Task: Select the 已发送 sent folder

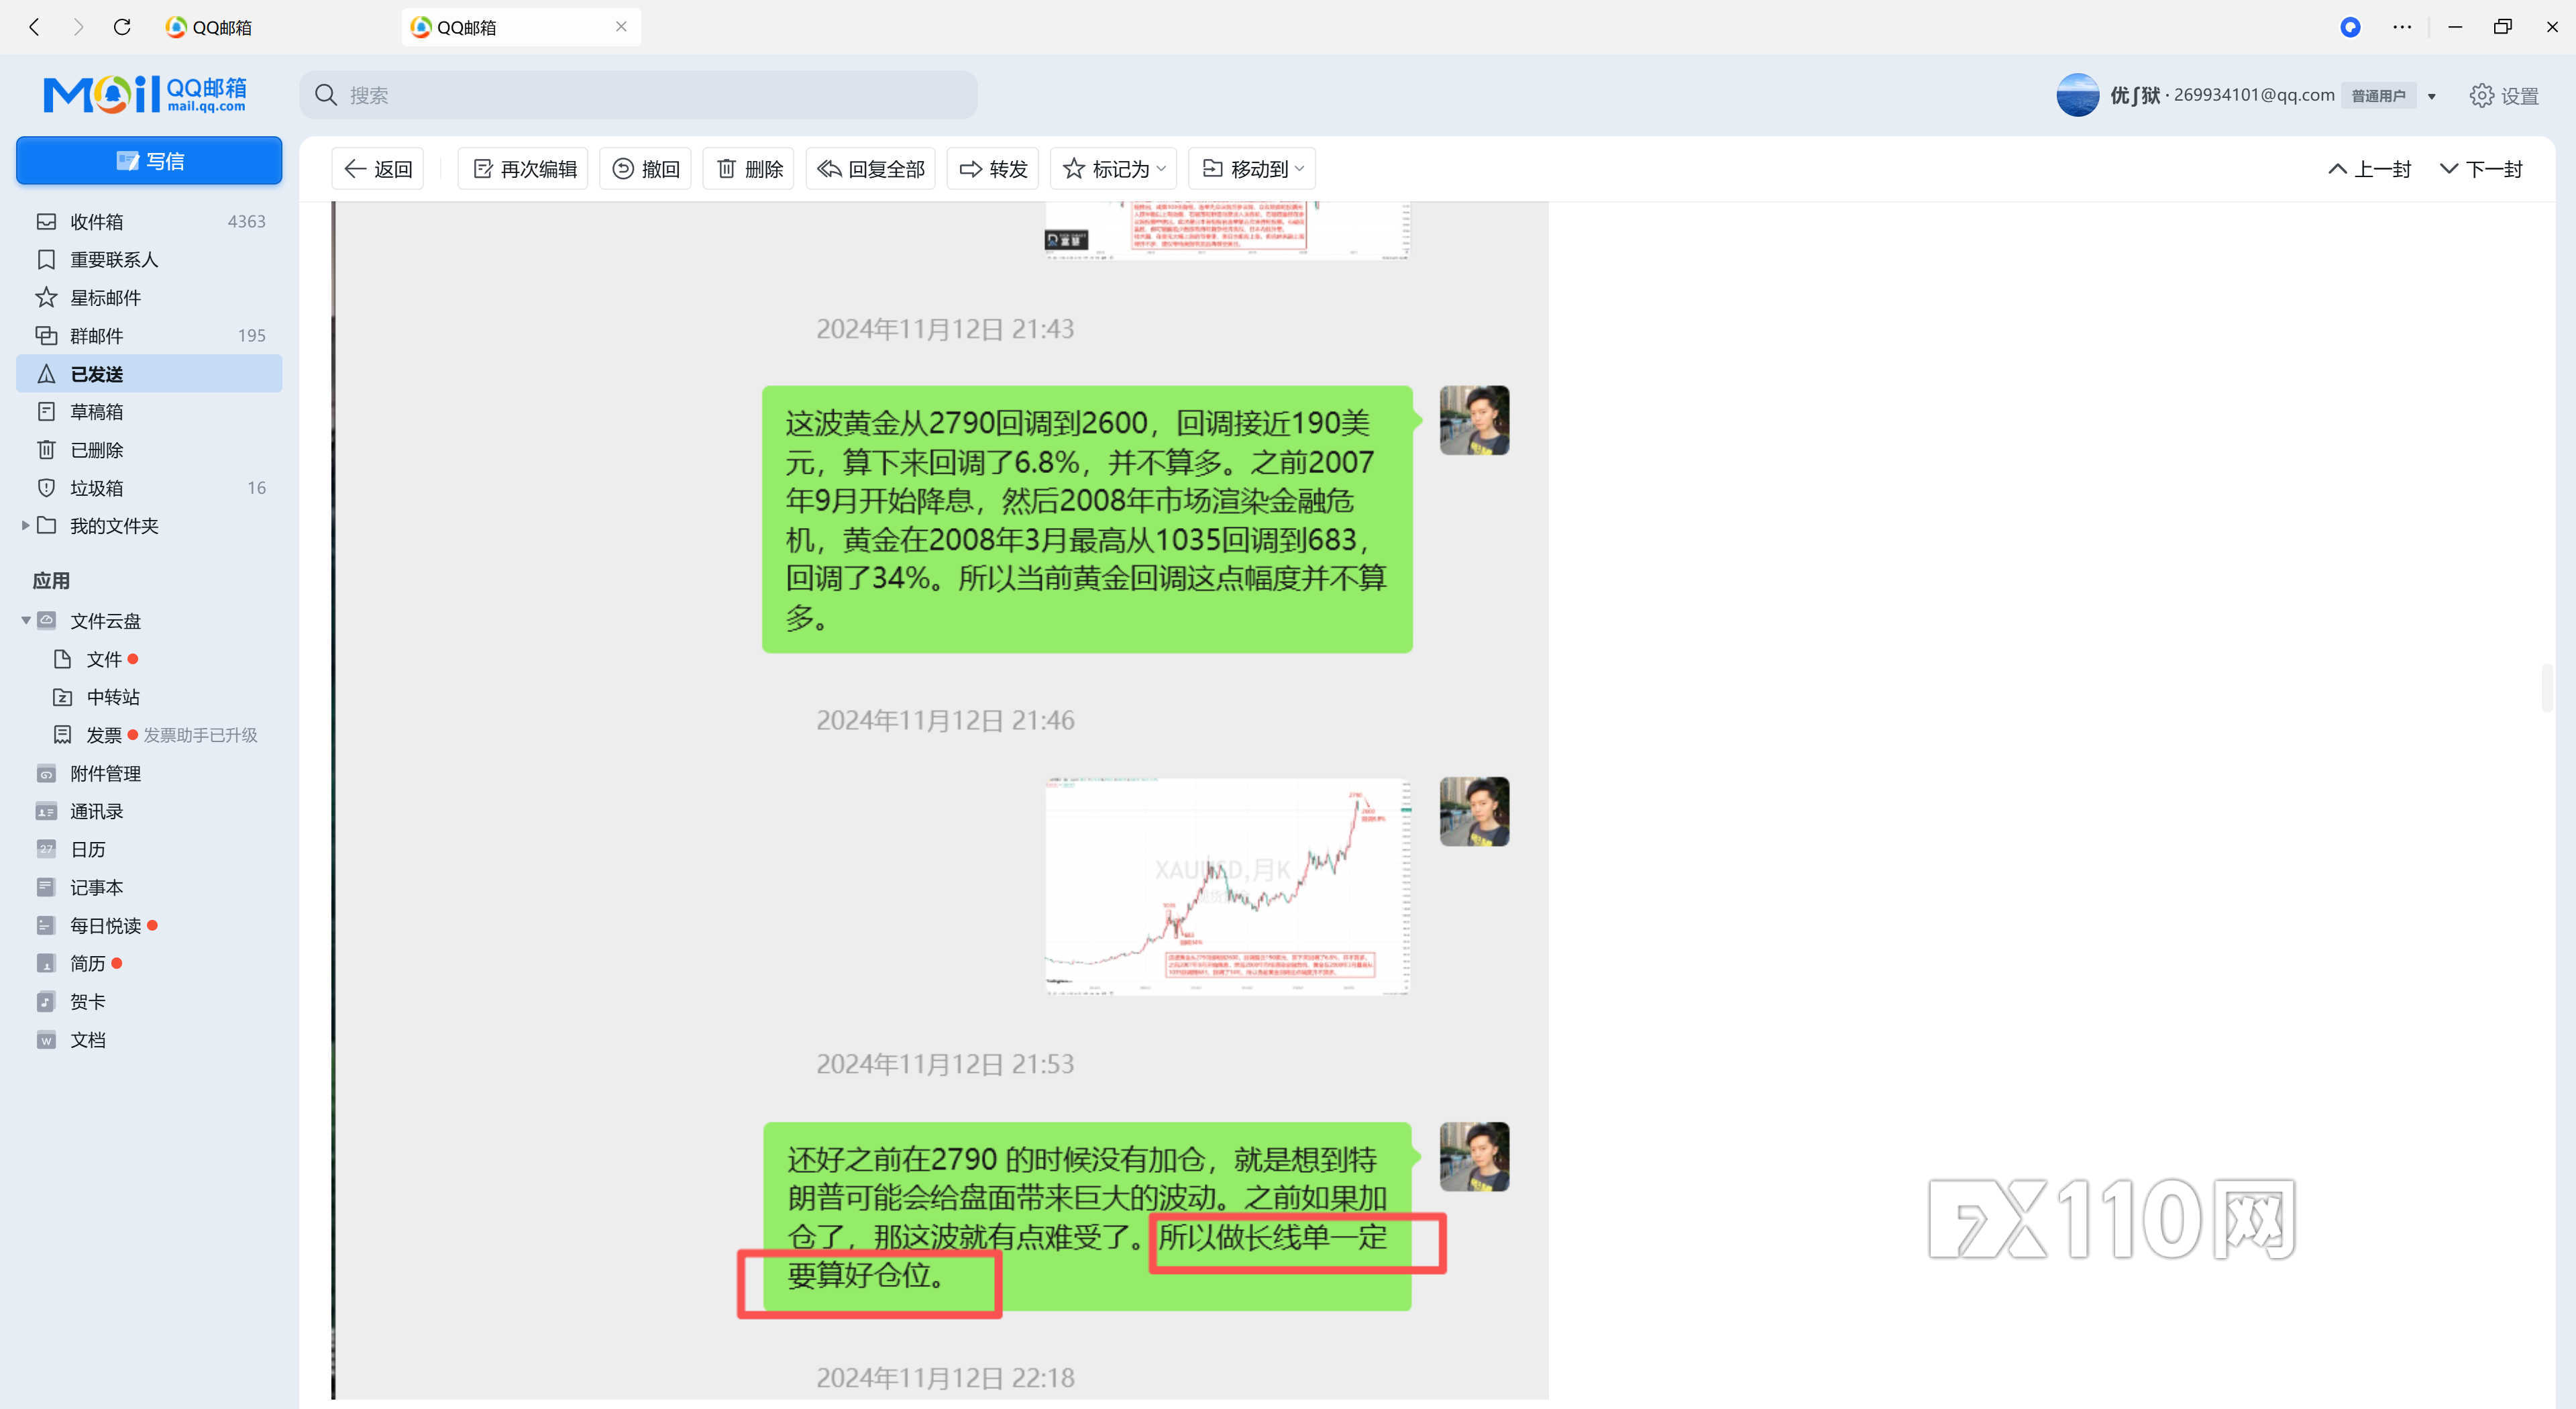Action: [x=149, y=373]
